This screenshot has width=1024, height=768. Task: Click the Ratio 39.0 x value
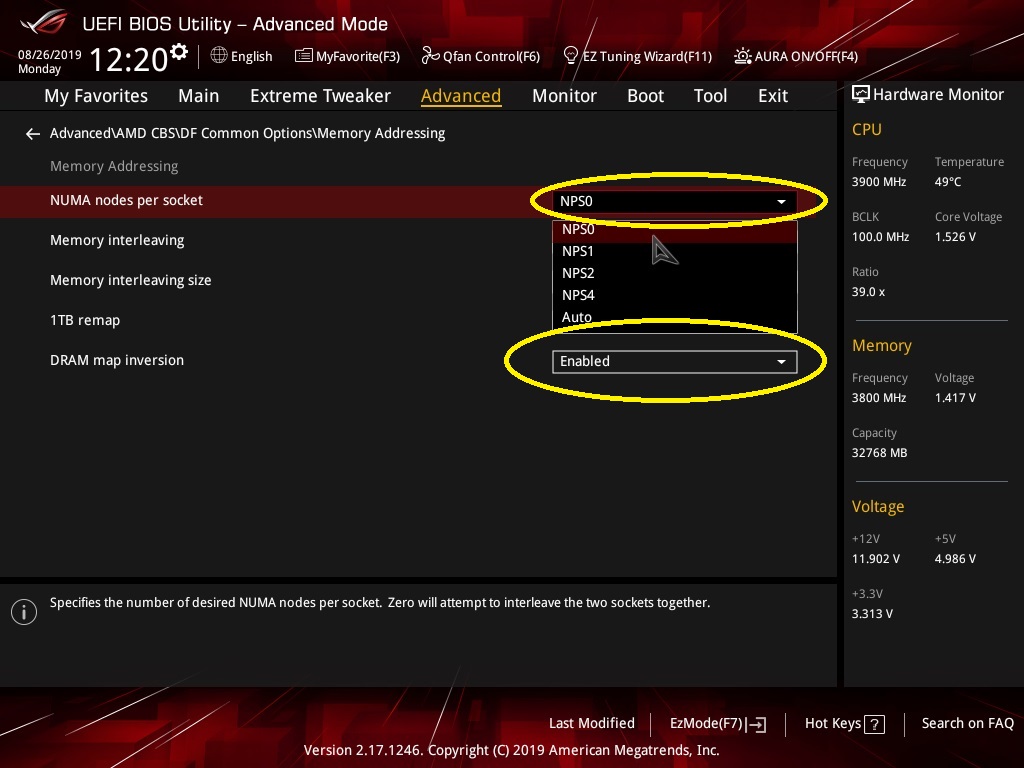pos(868,293)
